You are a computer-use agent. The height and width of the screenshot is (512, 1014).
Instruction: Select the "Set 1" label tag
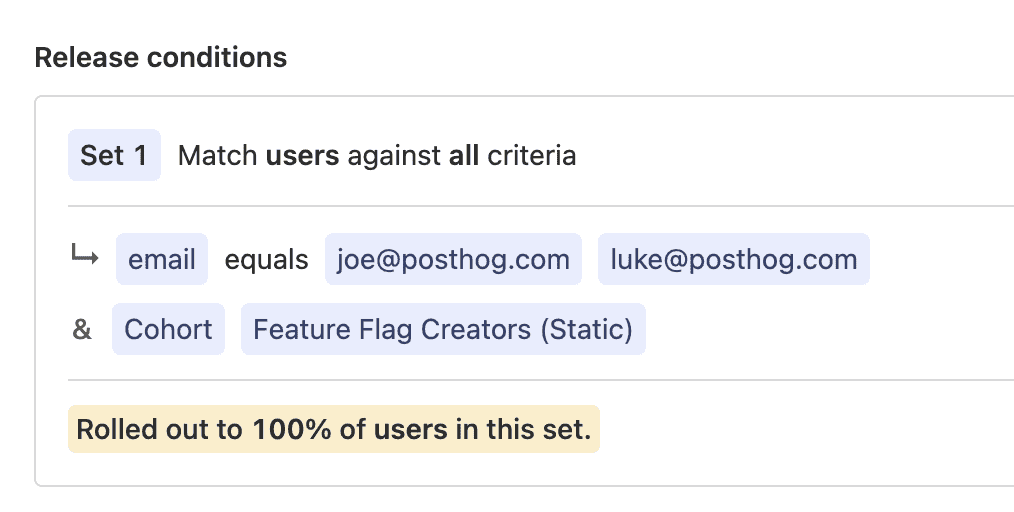pos(114,156)
